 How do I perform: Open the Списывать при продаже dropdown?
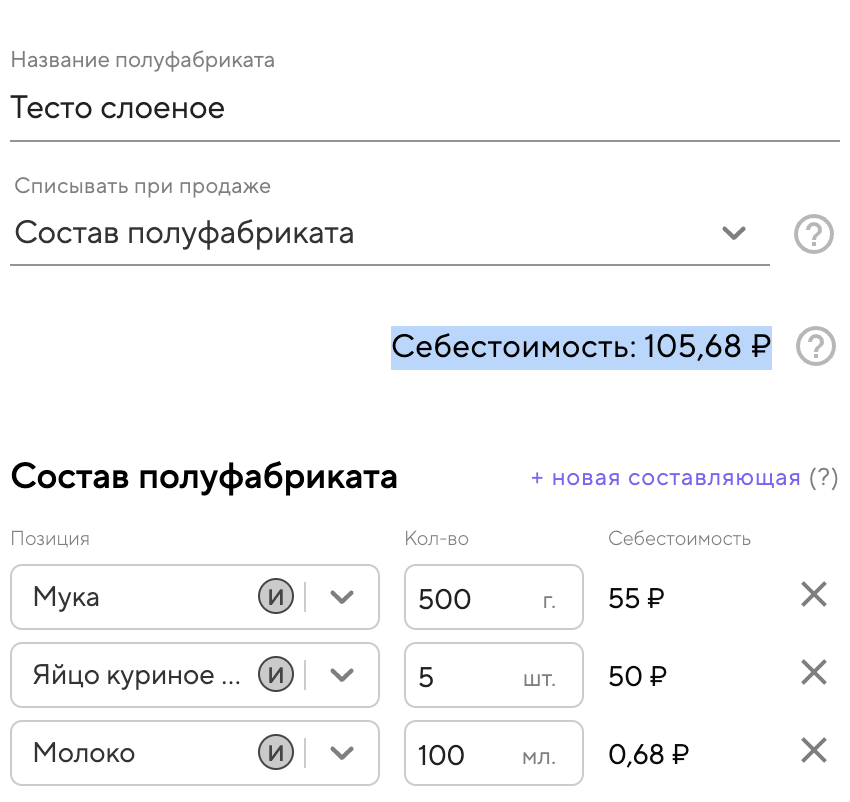390,235
